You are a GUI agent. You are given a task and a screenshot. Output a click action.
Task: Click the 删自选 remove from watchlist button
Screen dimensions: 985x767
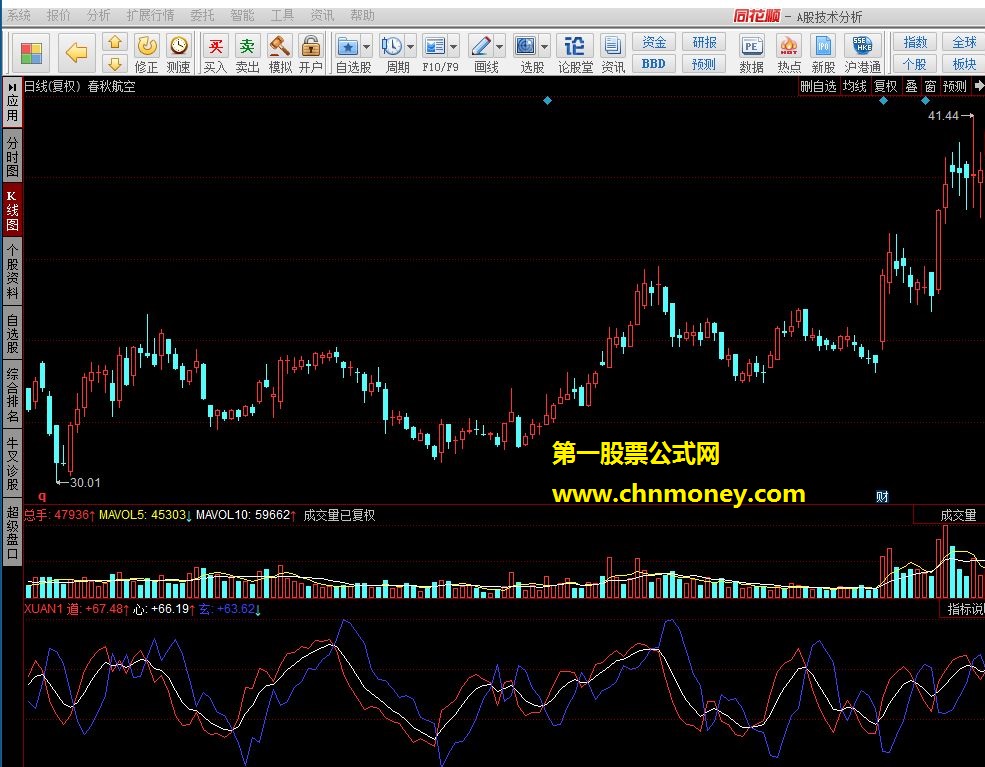pyautogui.click(x=818, y=86)
